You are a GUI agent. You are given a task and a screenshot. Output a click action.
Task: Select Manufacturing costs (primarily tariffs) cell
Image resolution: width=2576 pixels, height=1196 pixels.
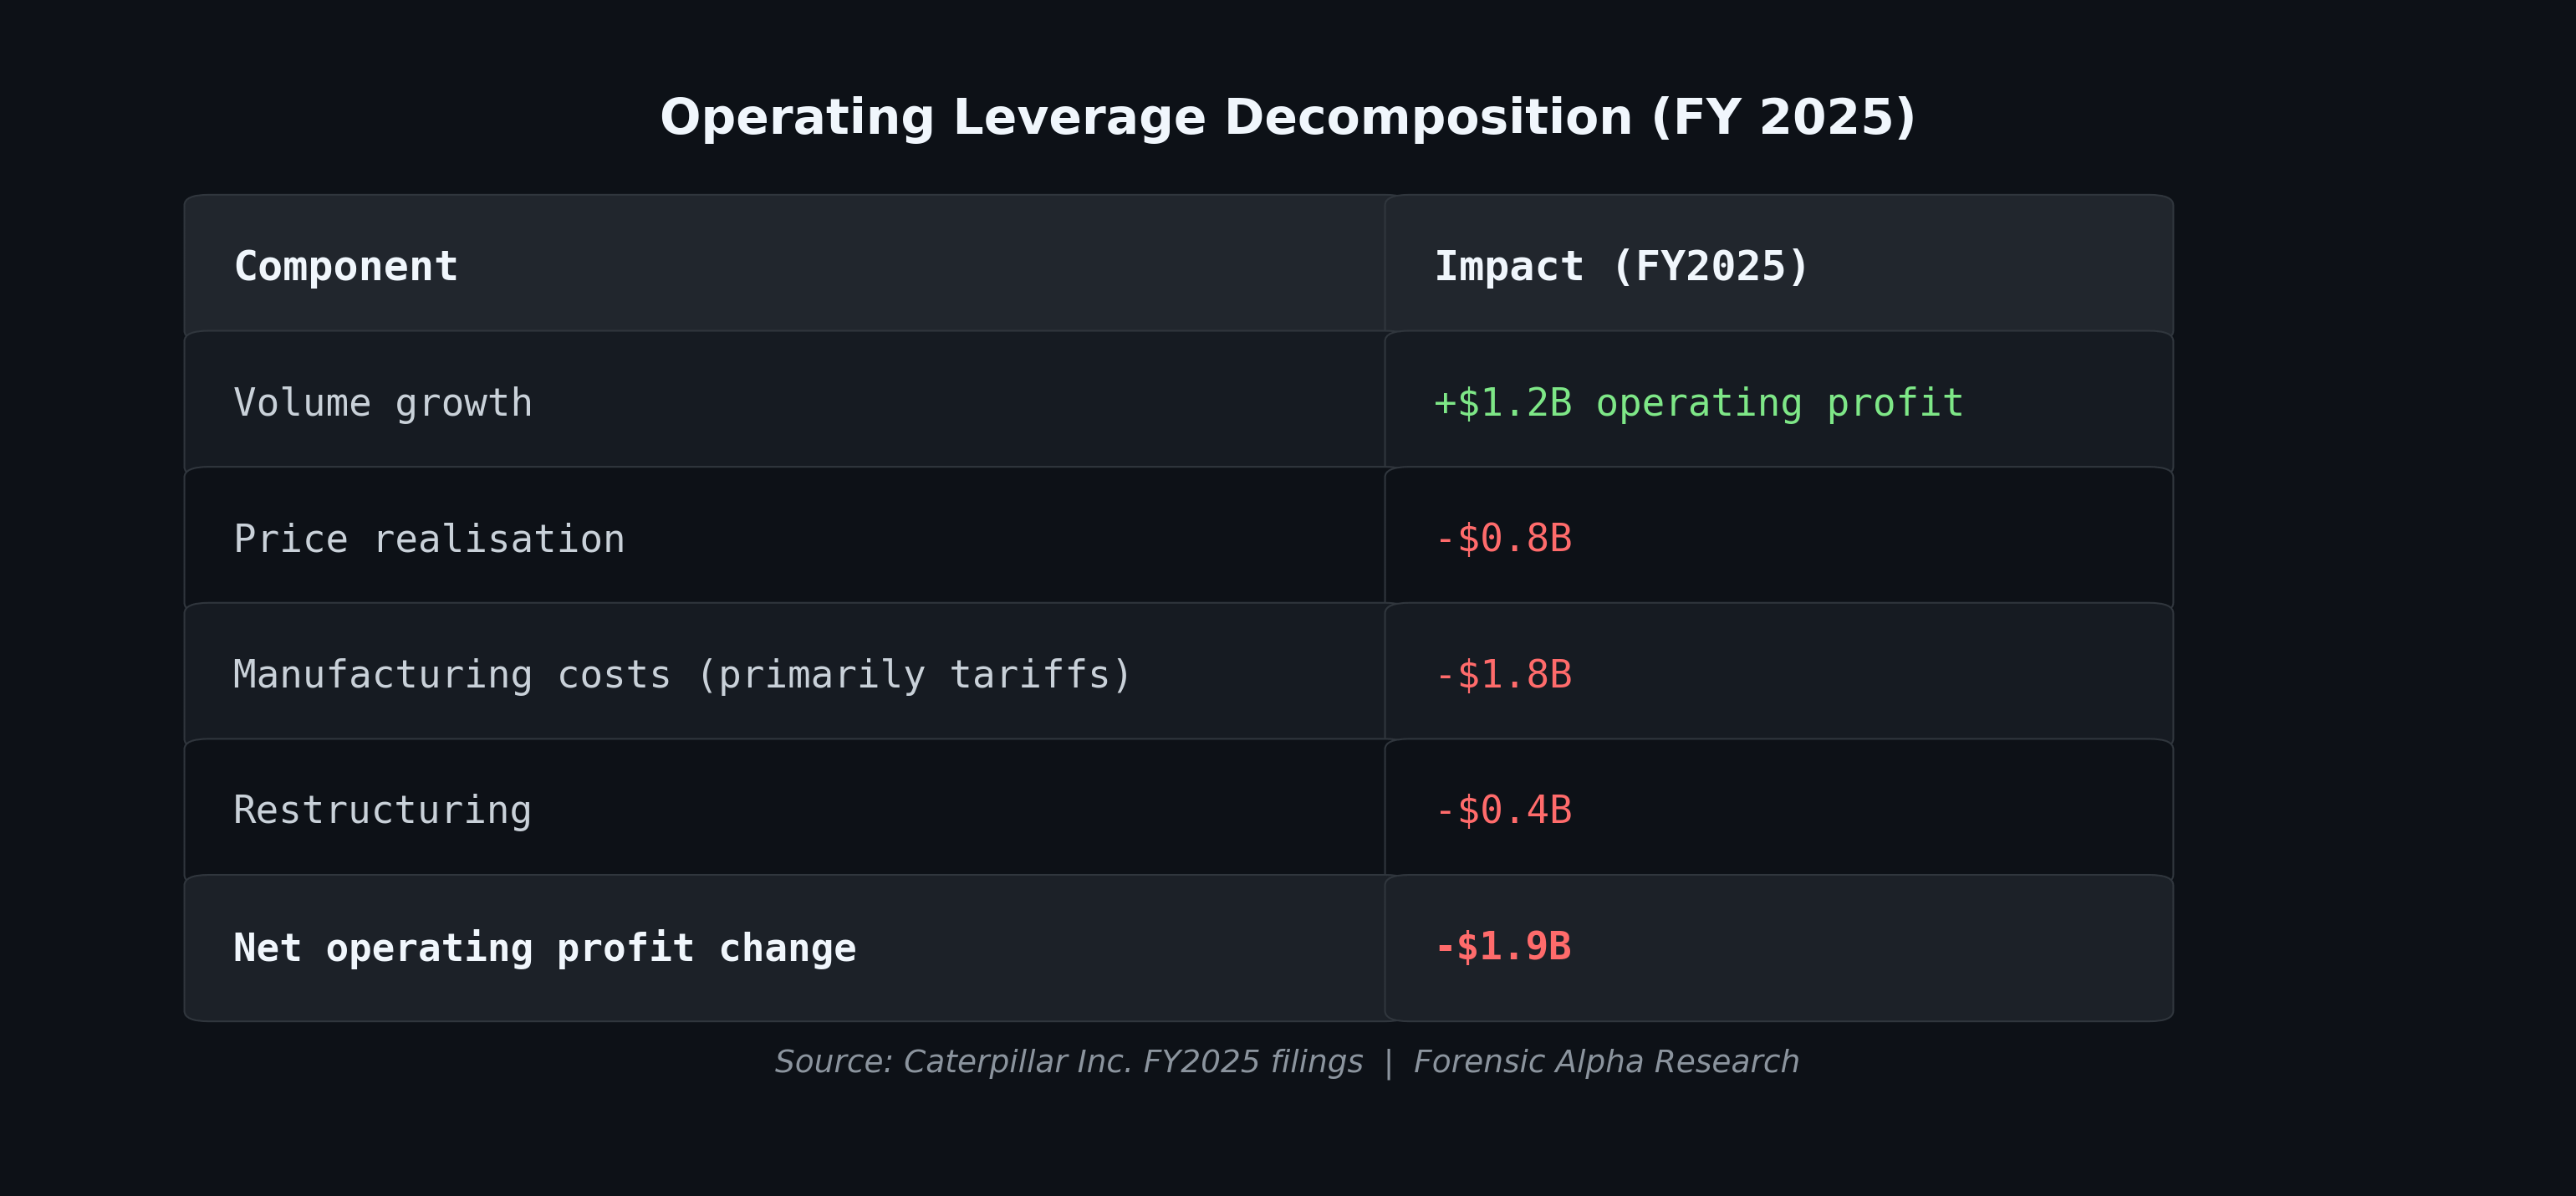(x=682, y=675)
